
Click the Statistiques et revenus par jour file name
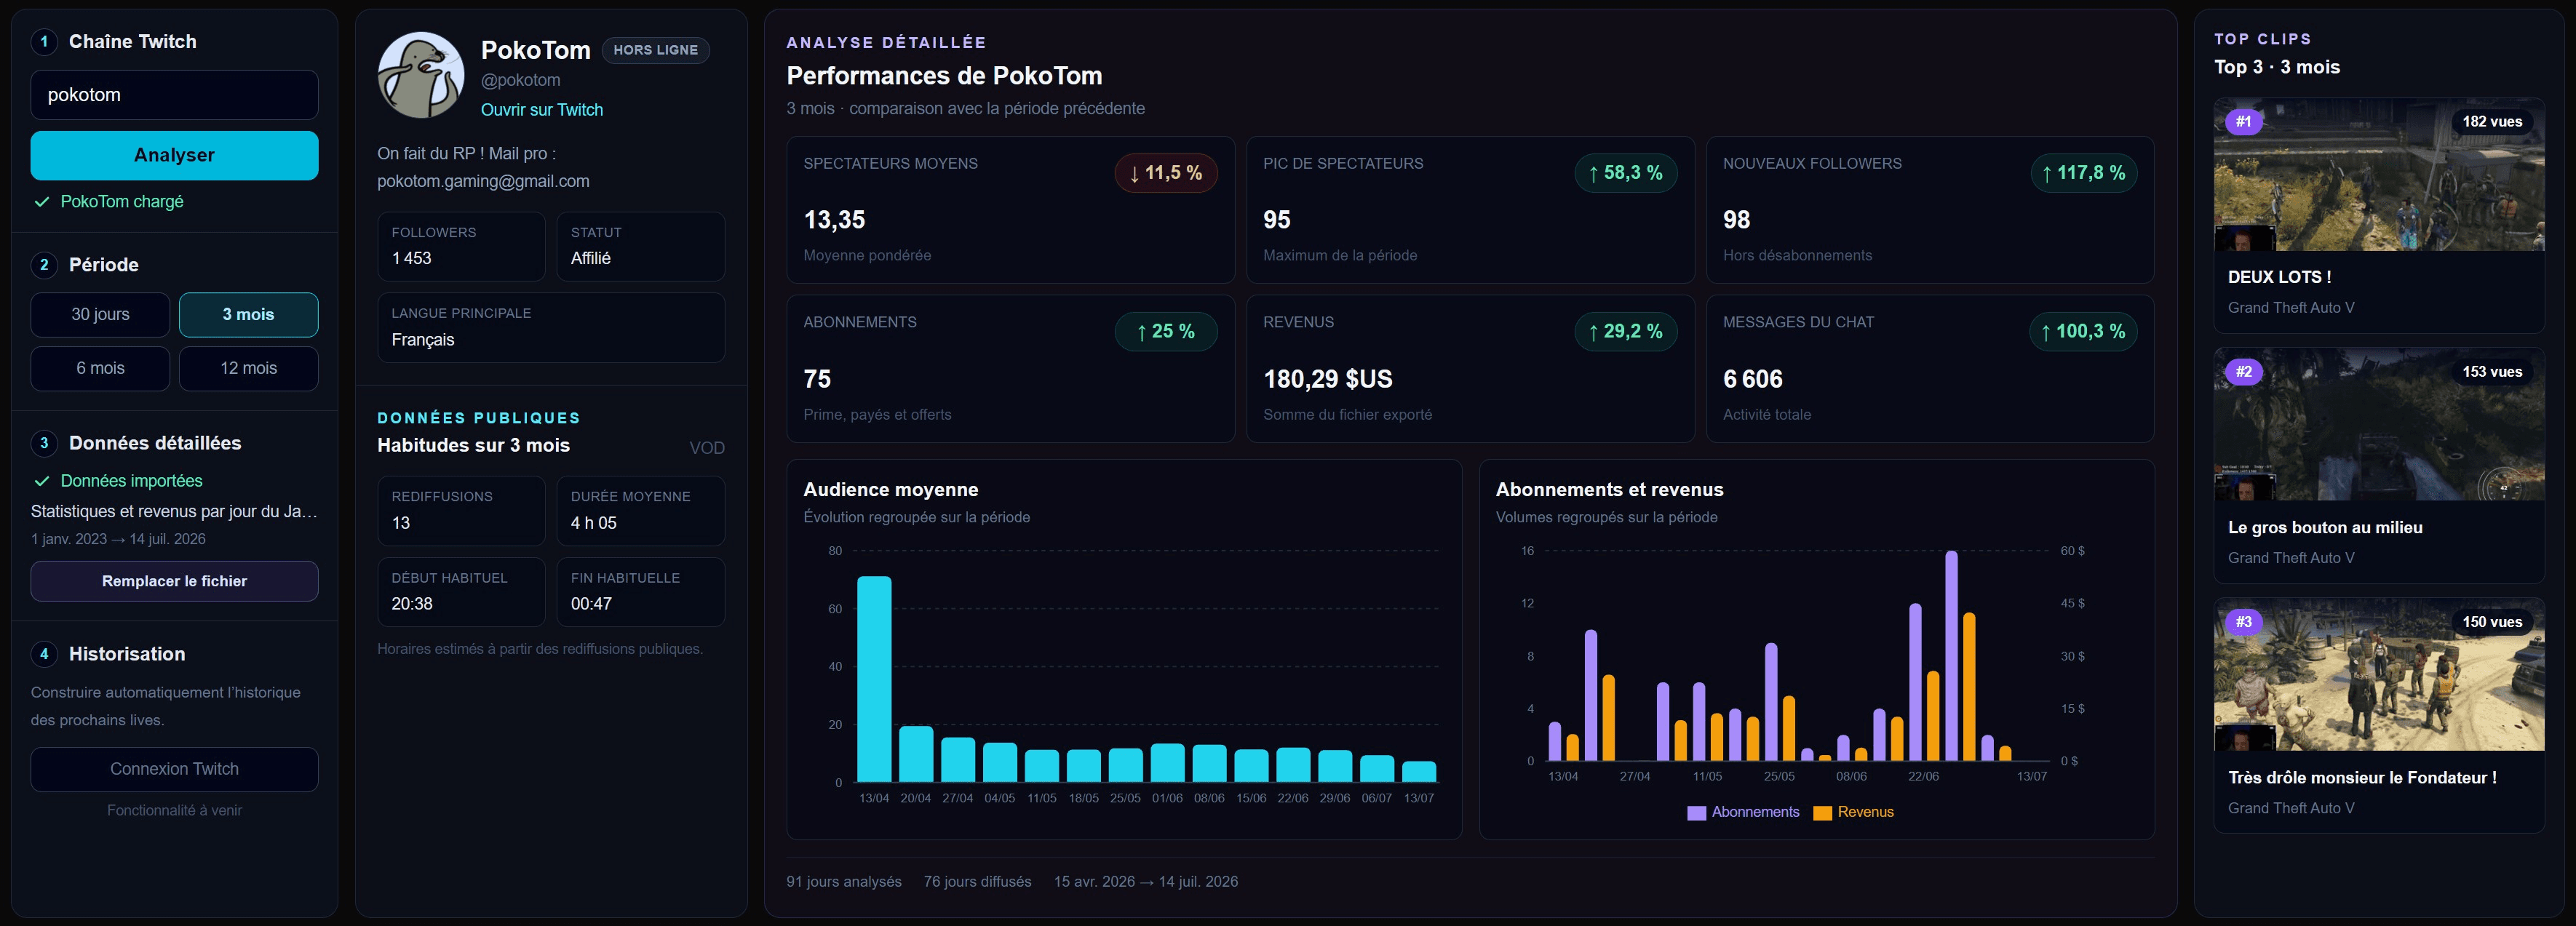pos(174,512)
